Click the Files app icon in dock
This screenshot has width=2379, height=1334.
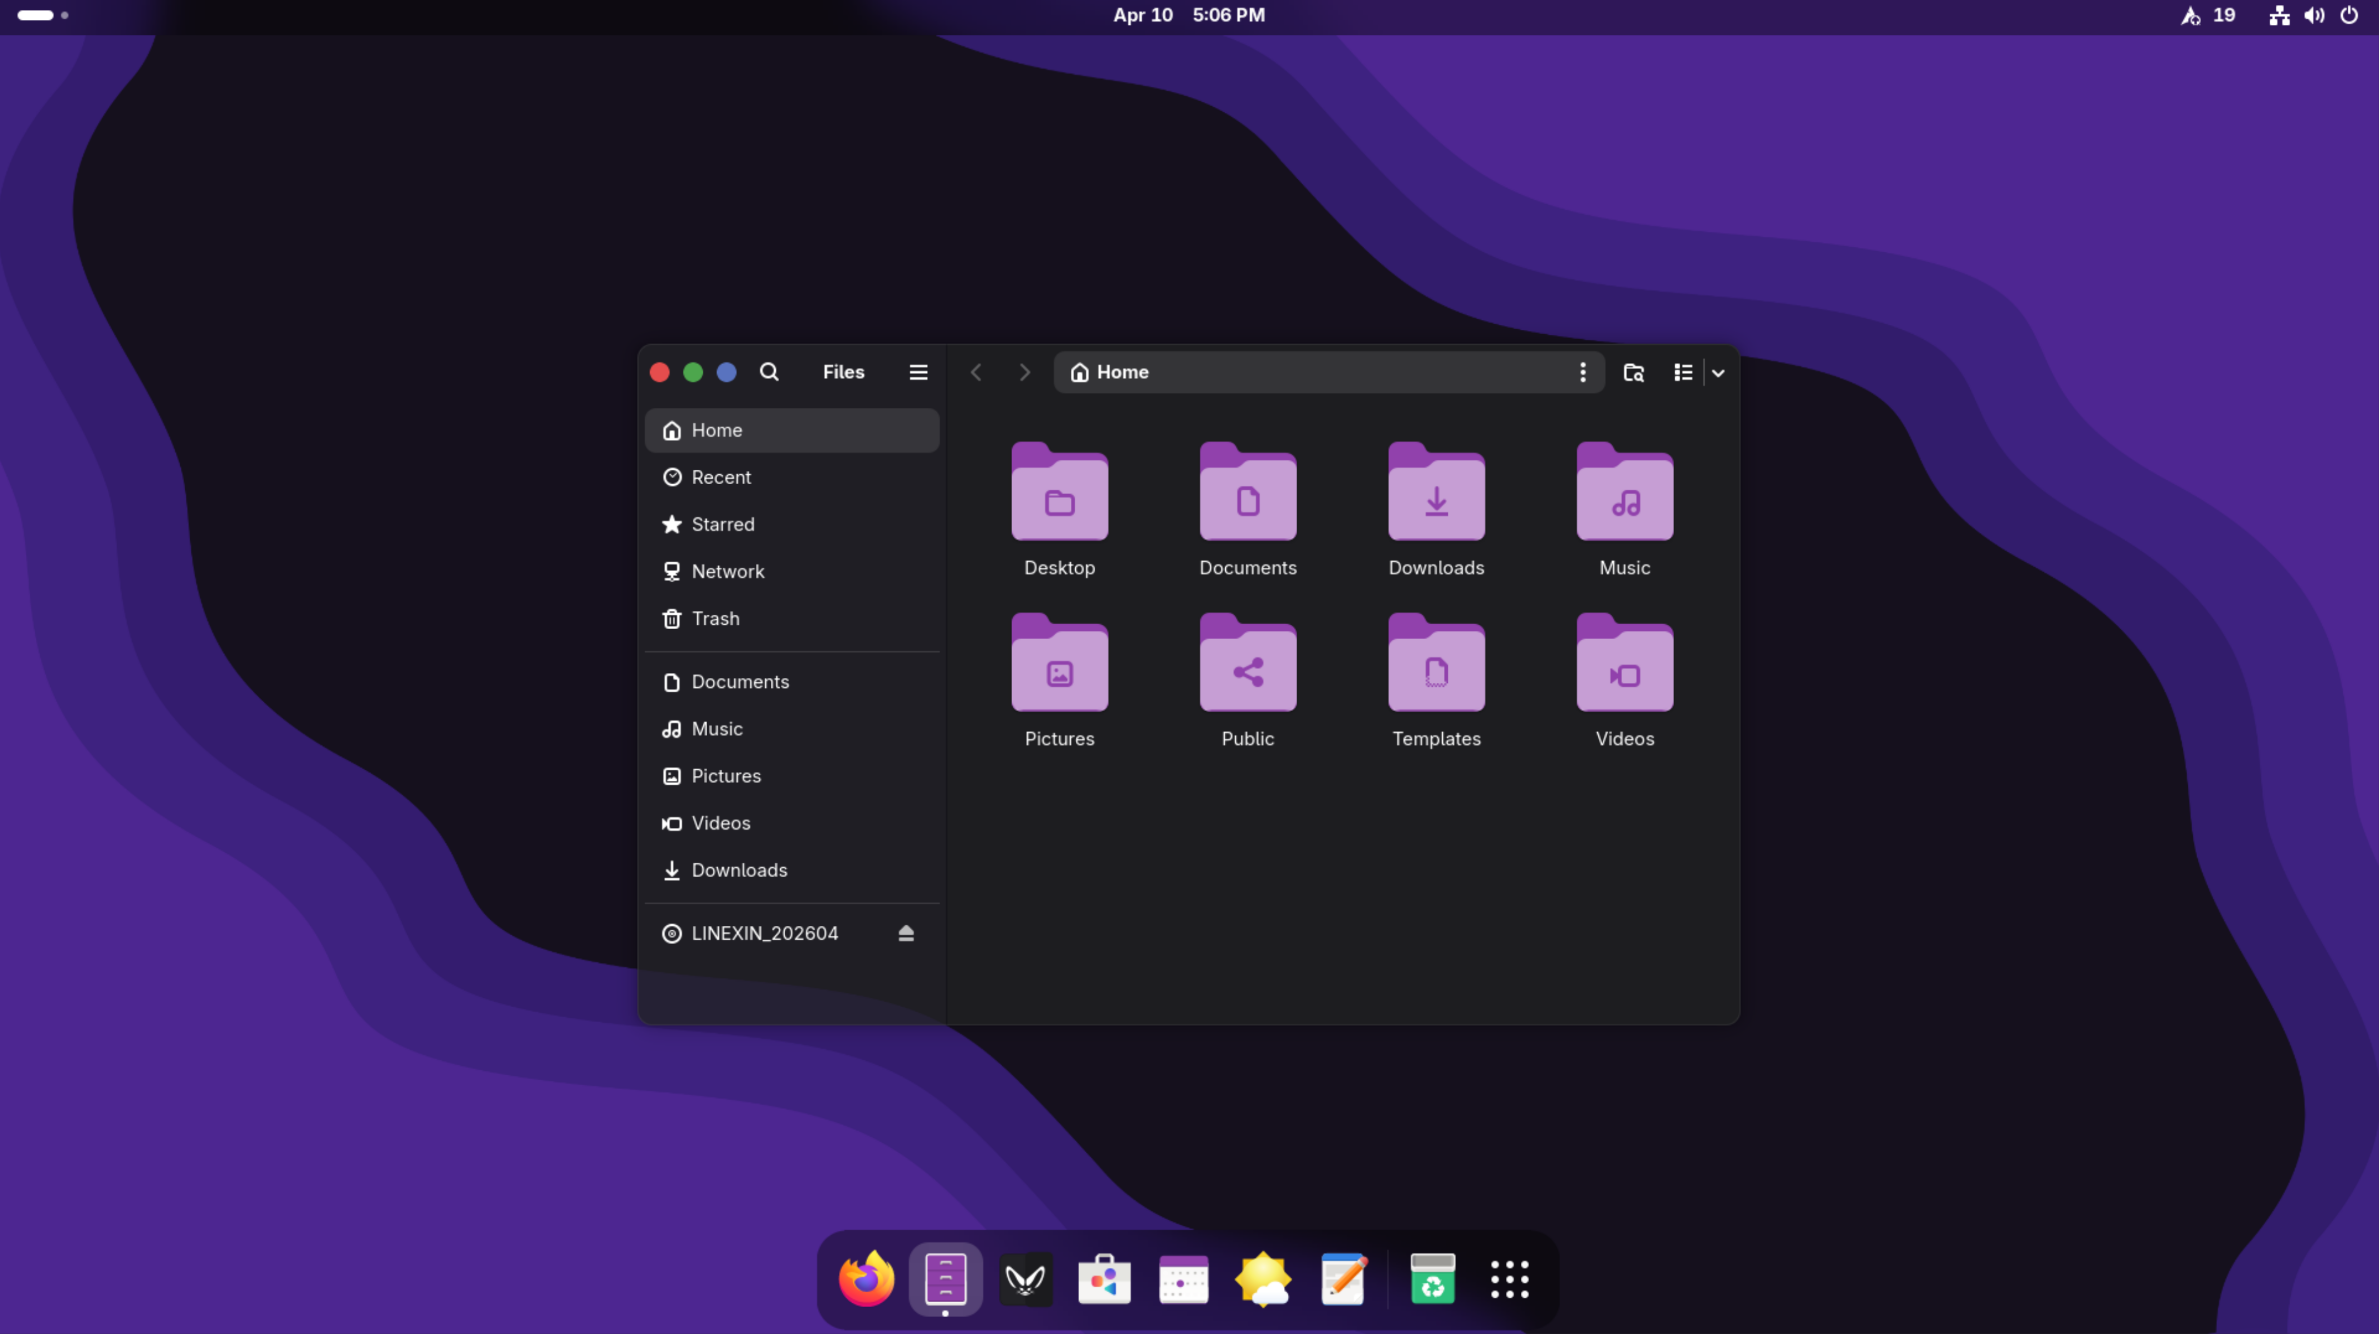945,1279
